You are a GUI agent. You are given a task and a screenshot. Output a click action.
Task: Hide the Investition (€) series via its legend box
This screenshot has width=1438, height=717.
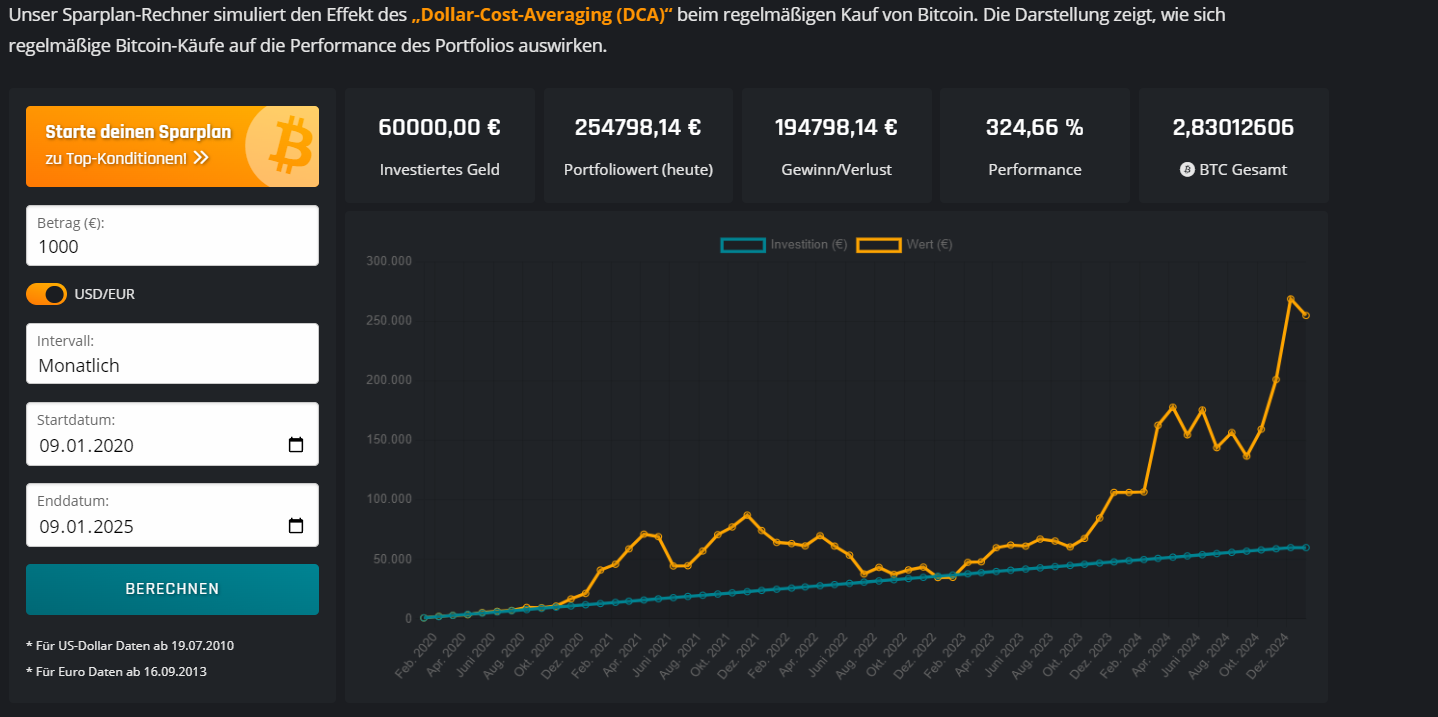[x=743, y=245]
